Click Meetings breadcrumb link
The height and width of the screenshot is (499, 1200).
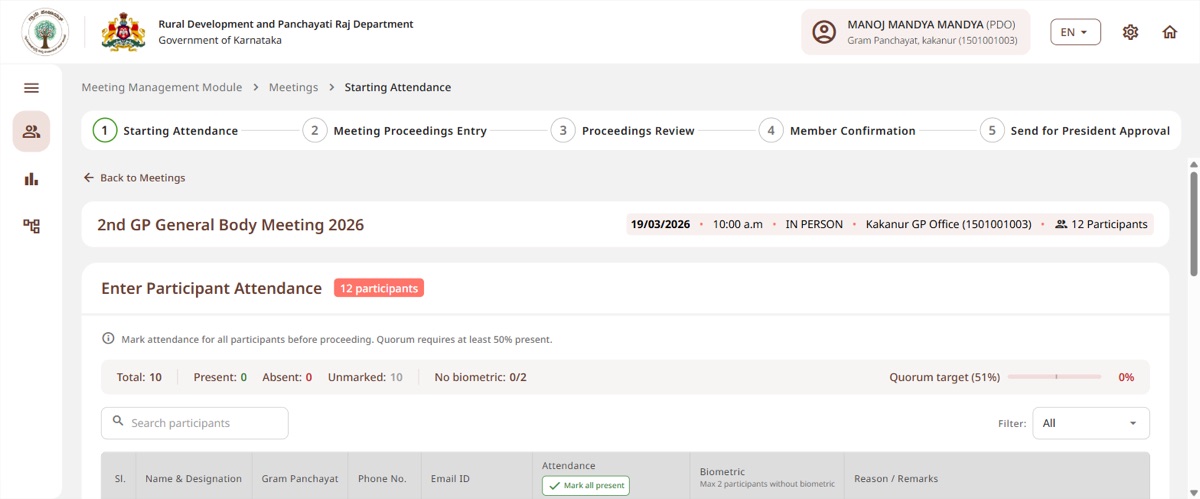(x=293, y=87)
